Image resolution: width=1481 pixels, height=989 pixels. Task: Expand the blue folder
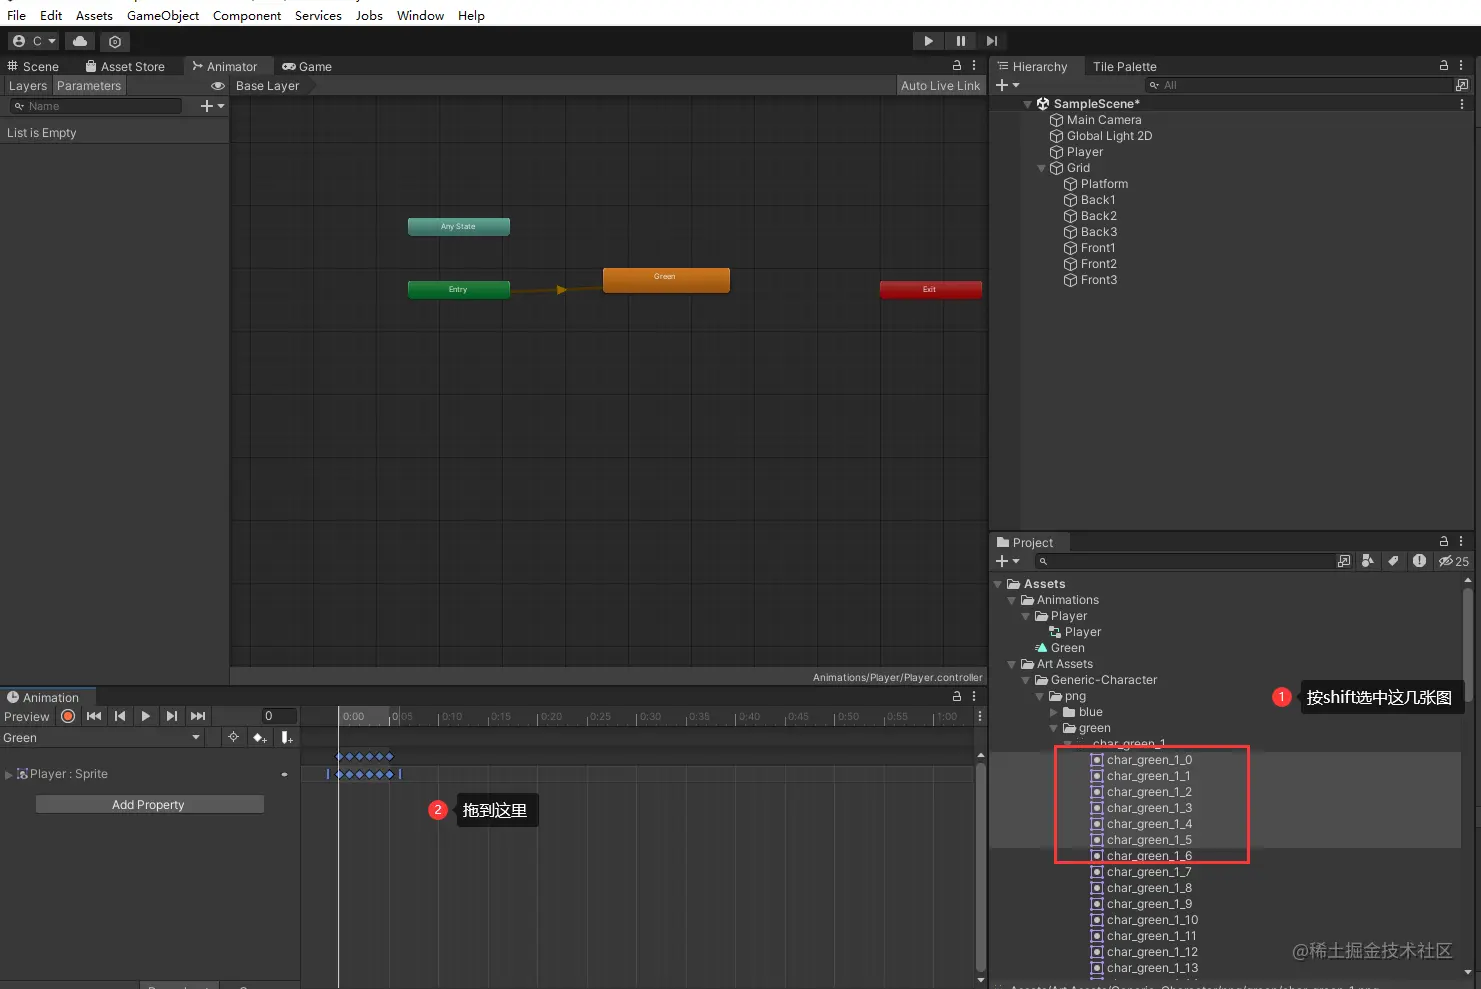pos(1054,712)
